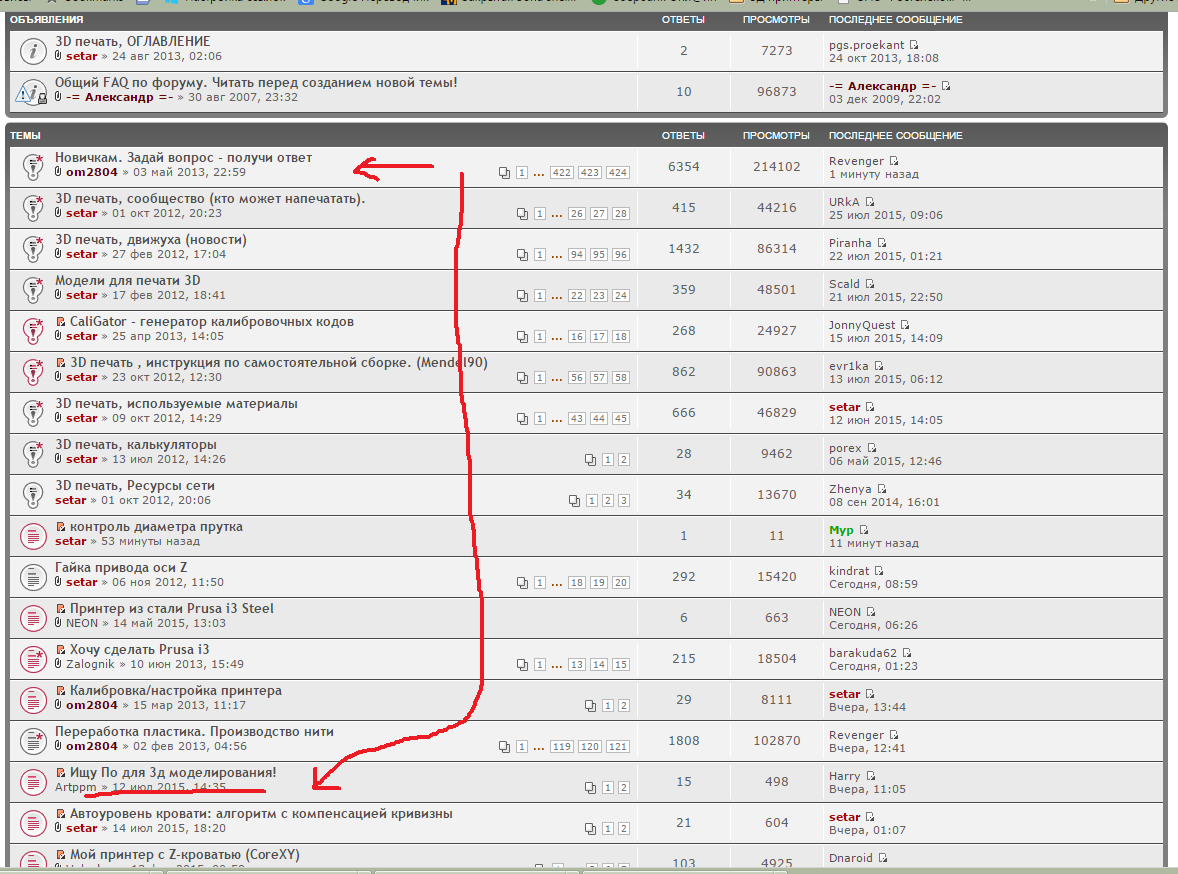Click the locked announcement icon for Общий FAQ
Viewport: 1178px width, 874px height.
32,92
